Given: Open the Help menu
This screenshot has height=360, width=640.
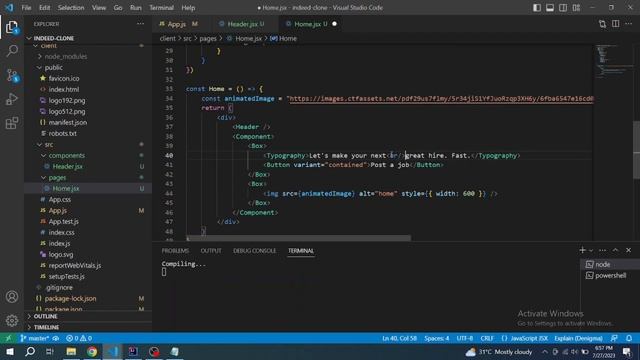Looking at the screenshot, I should (x=188, y=8).
